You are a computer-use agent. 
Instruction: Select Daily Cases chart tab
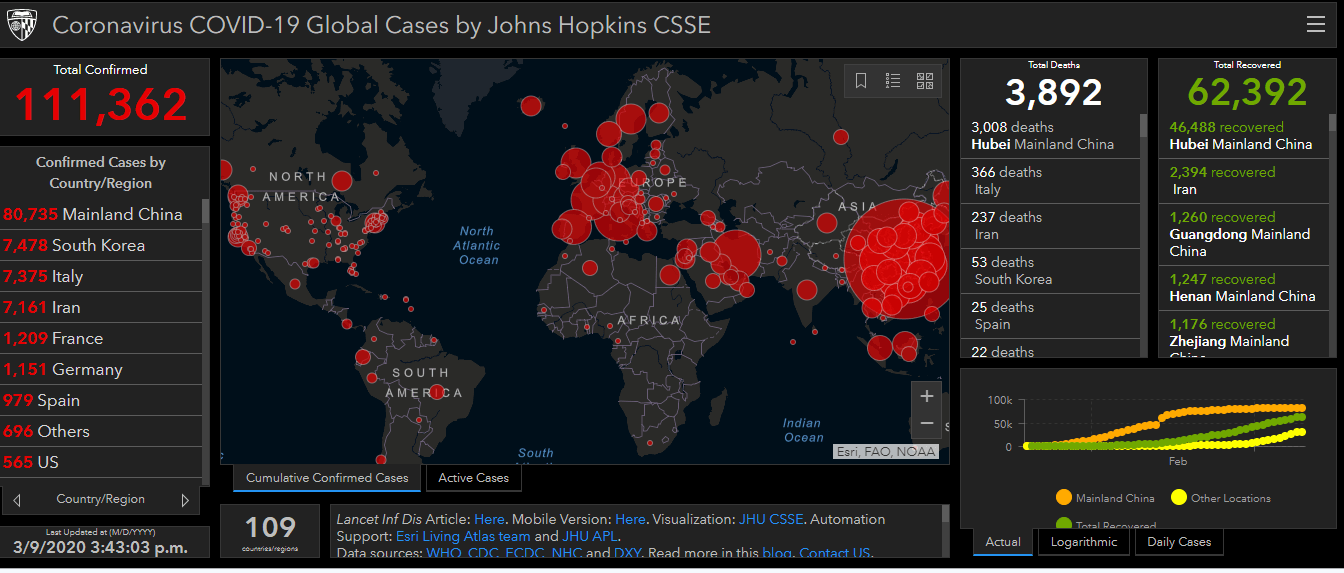[x=1179, y=542]
